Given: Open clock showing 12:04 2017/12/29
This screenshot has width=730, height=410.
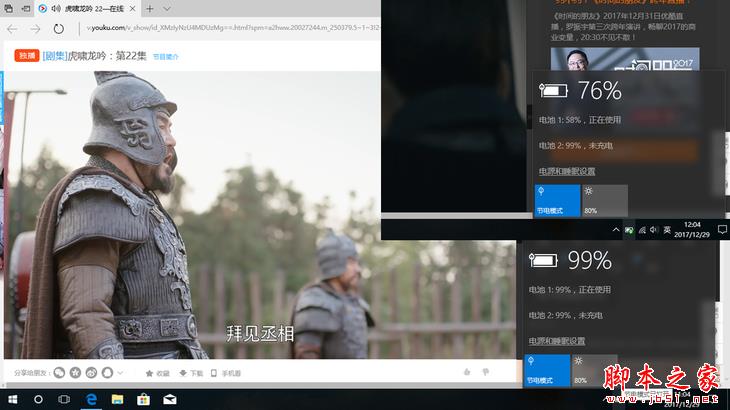Looking at the screenshot, I should pyautogui.click(x=692, y=230).
